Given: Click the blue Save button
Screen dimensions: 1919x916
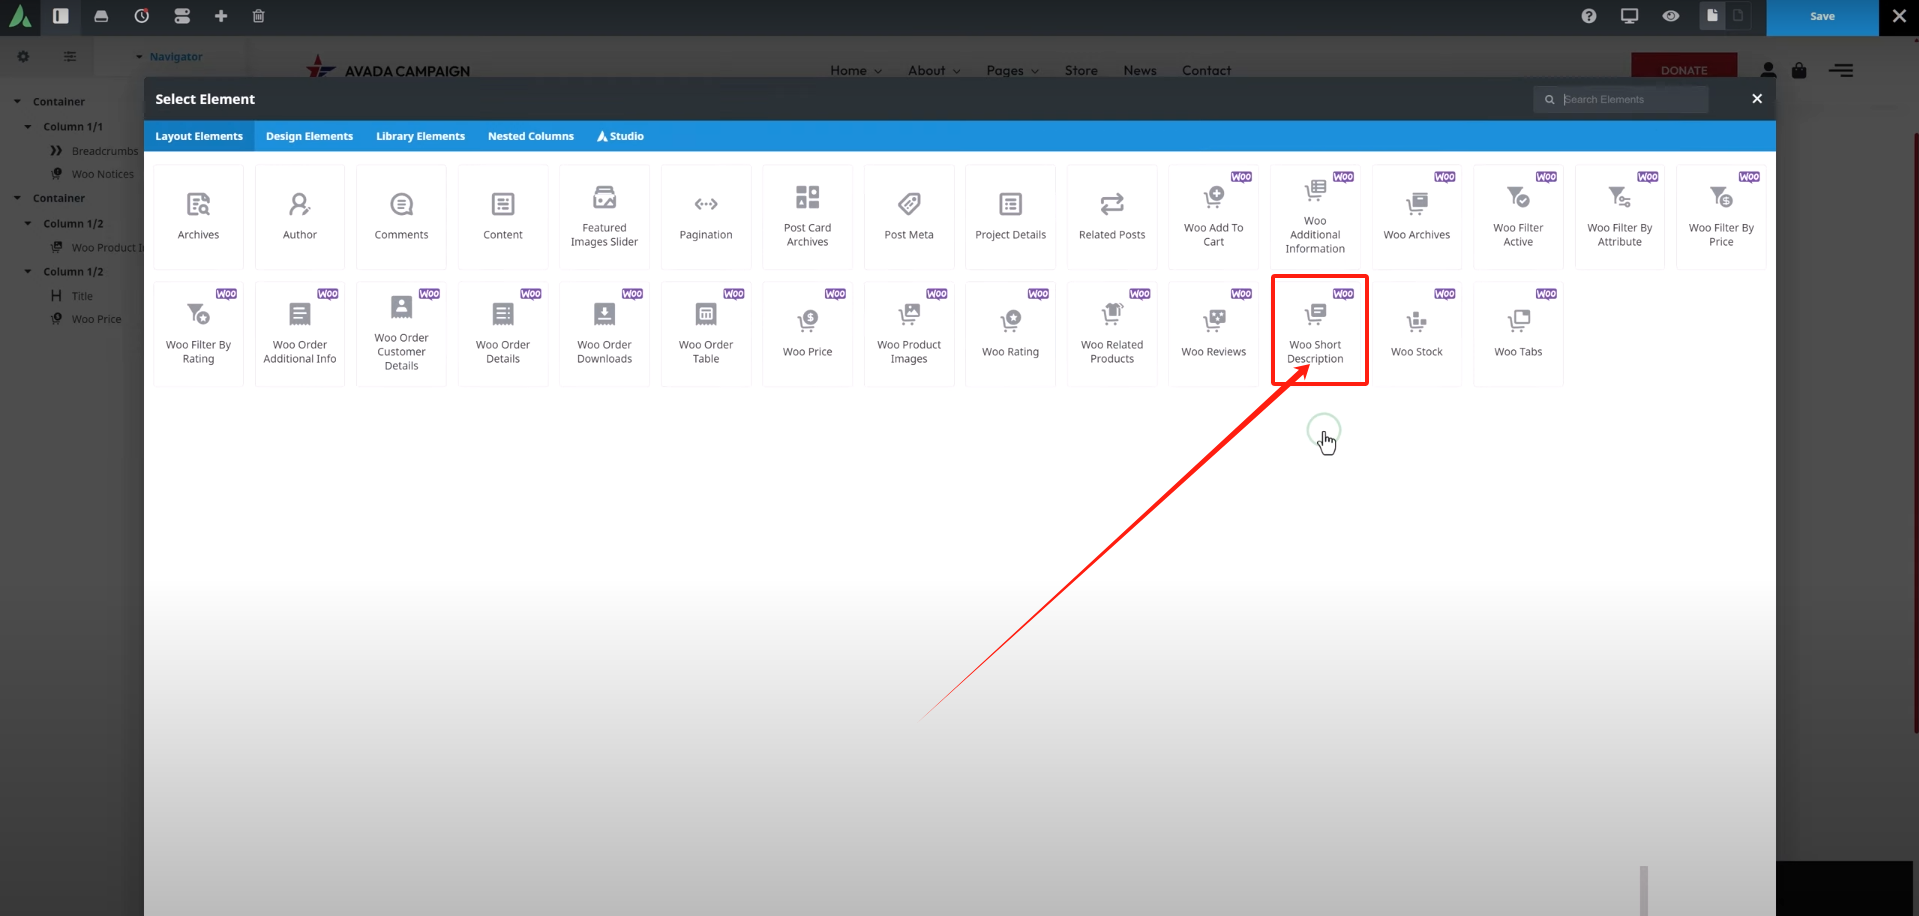Looking at the screenshot, I should [1822, 17].
